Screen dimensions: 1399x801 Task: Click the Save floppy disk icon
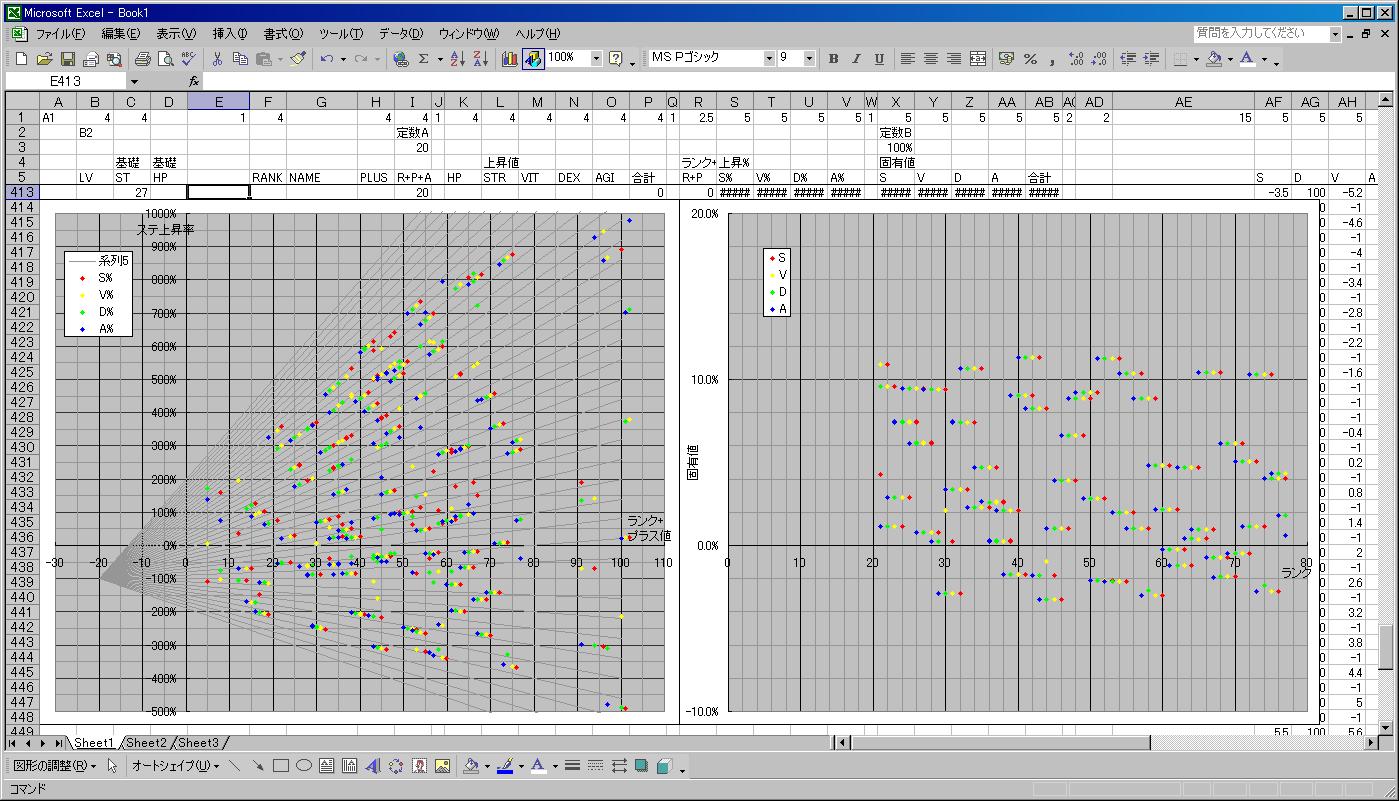click(68, 59)
